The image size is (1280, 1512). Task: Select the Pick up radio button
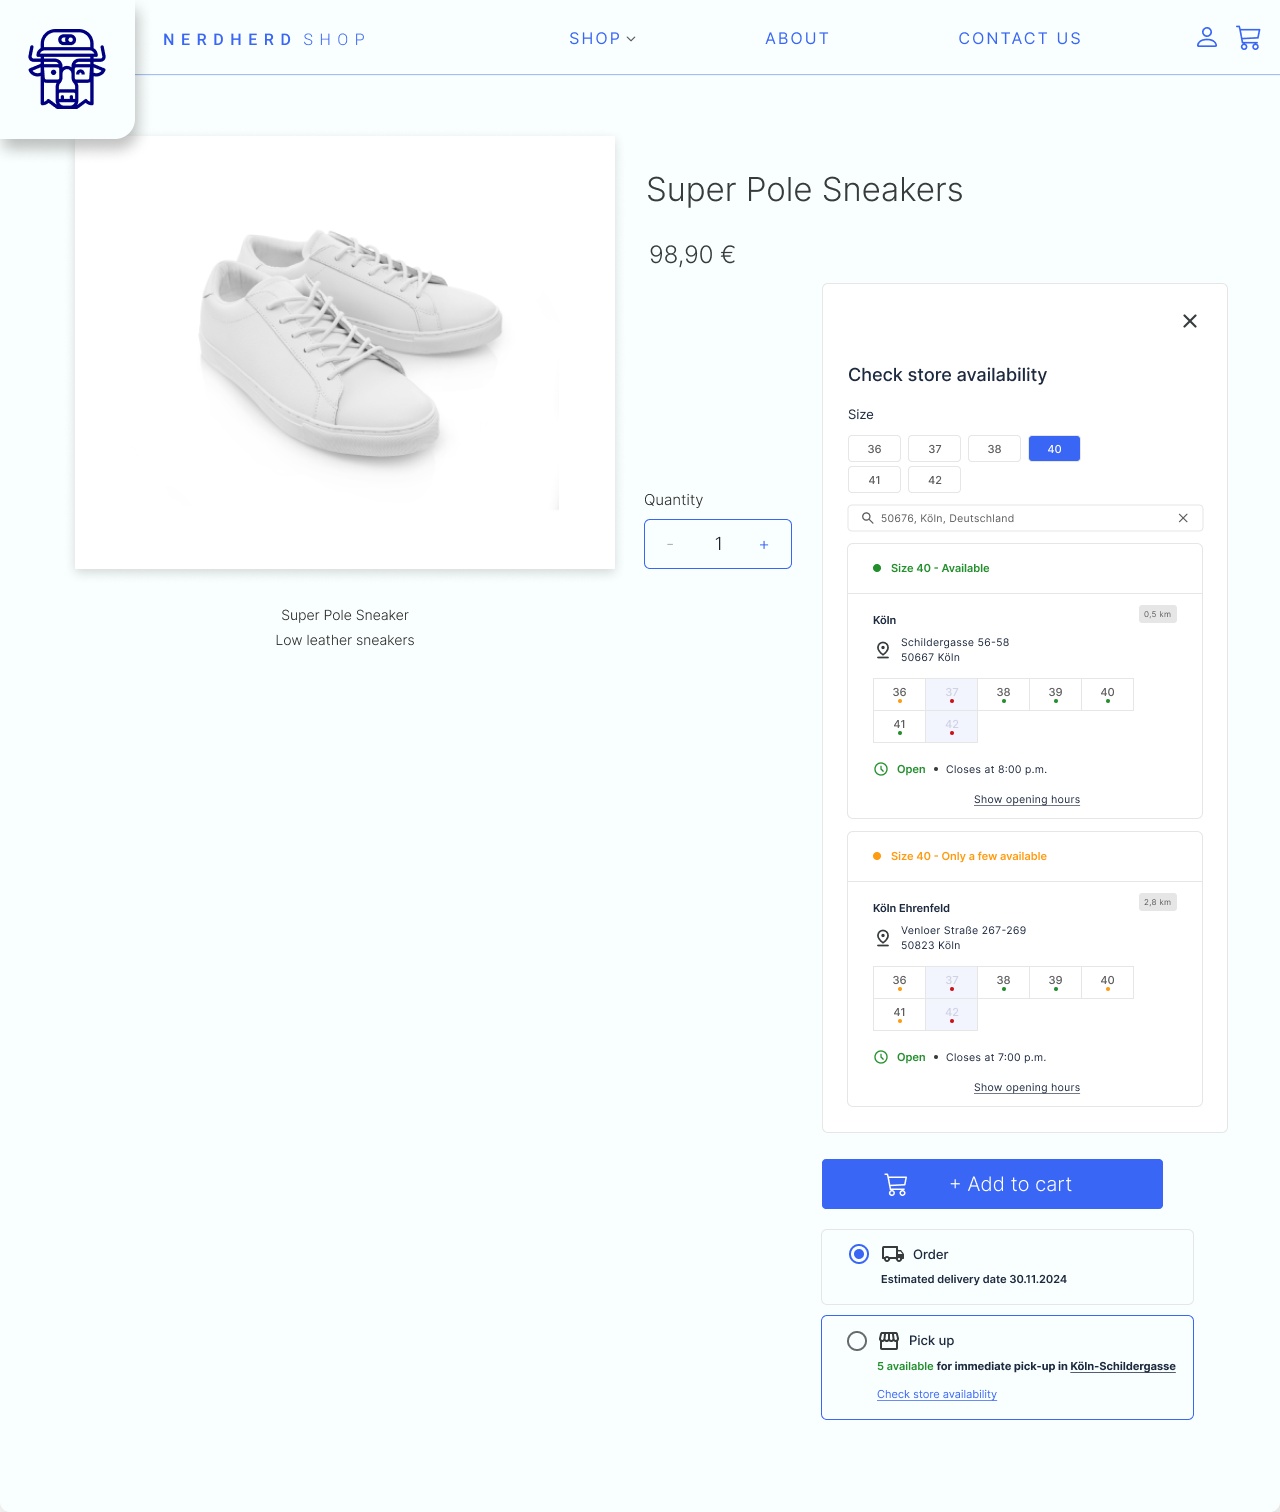tap(857, 1341)
